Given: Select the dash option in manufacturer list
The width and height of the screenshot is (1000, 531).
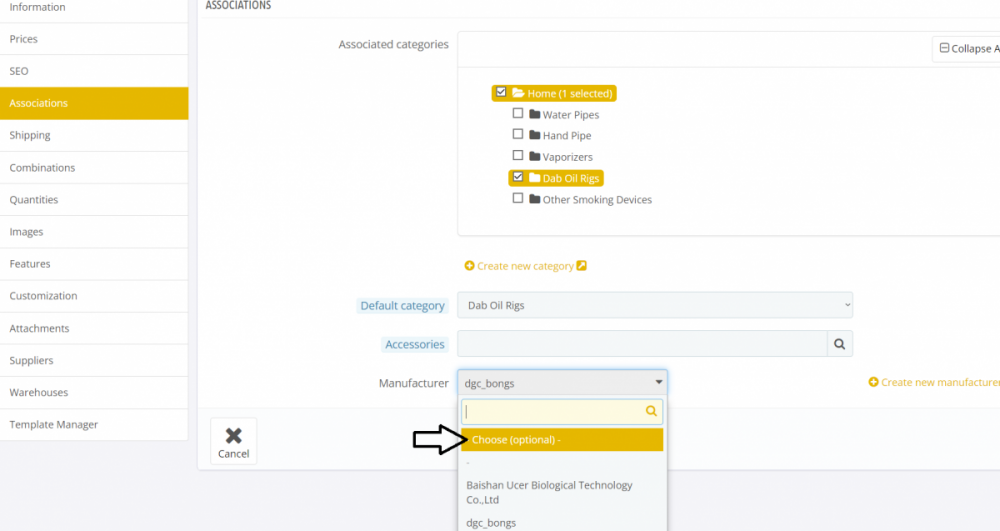Looking at the screenshot, I should pos(562,462).
